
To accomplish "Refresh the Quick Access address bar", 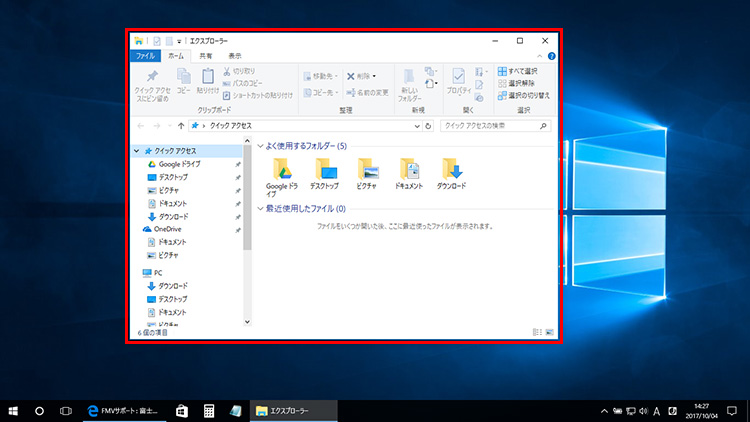I will 428,126.
